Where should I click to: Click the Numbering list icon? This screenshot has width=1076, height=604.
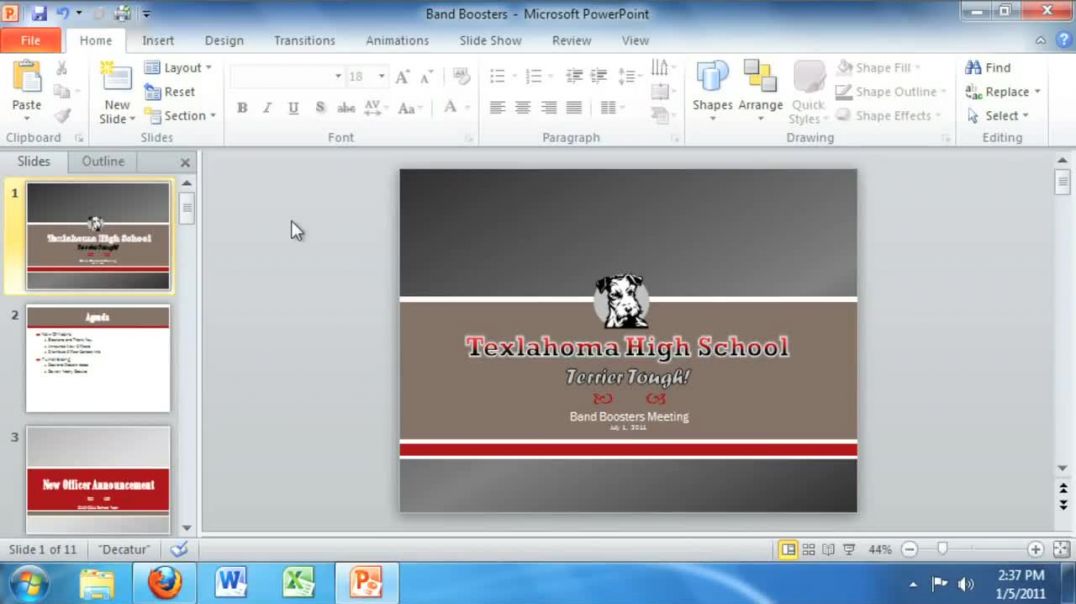tap(534, 76)
